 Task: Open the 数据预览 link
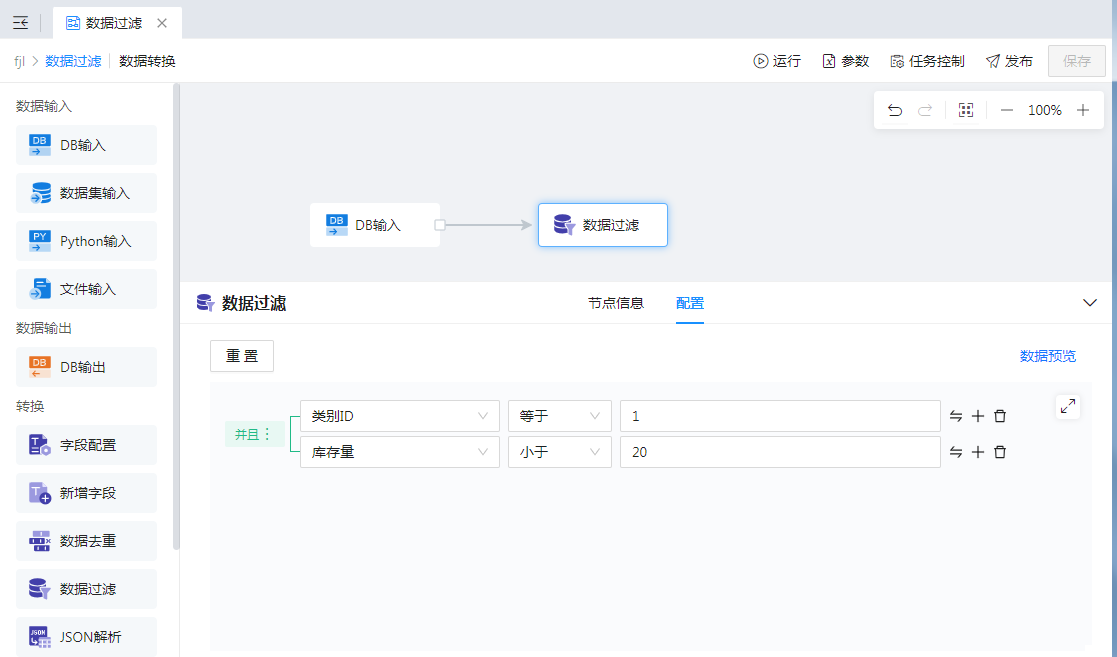1047,356
